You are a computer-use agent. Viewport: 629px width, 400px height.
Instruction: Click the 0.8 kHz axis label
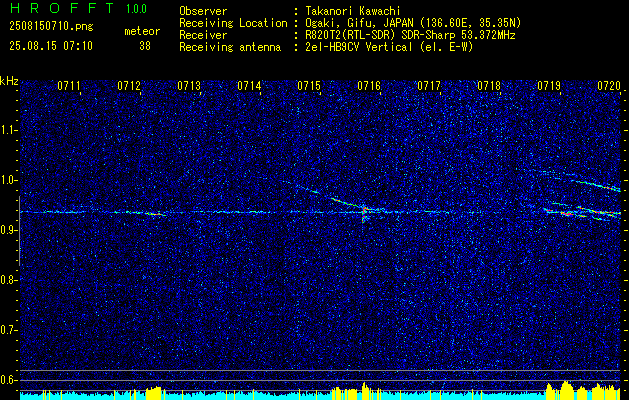8,280
